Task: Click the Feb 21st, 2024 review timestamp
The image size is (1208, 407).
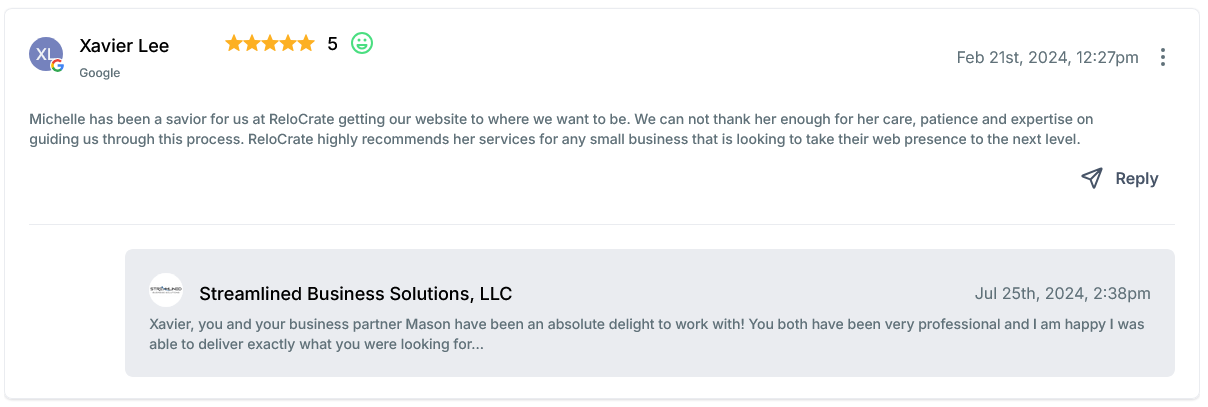Action: pyautogui.click(x=1047, y=58)
